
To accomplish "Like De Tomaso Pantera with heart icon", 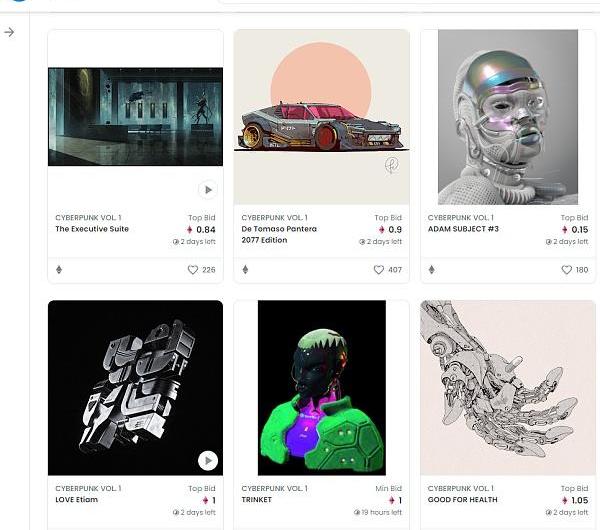I will [378, 270].
